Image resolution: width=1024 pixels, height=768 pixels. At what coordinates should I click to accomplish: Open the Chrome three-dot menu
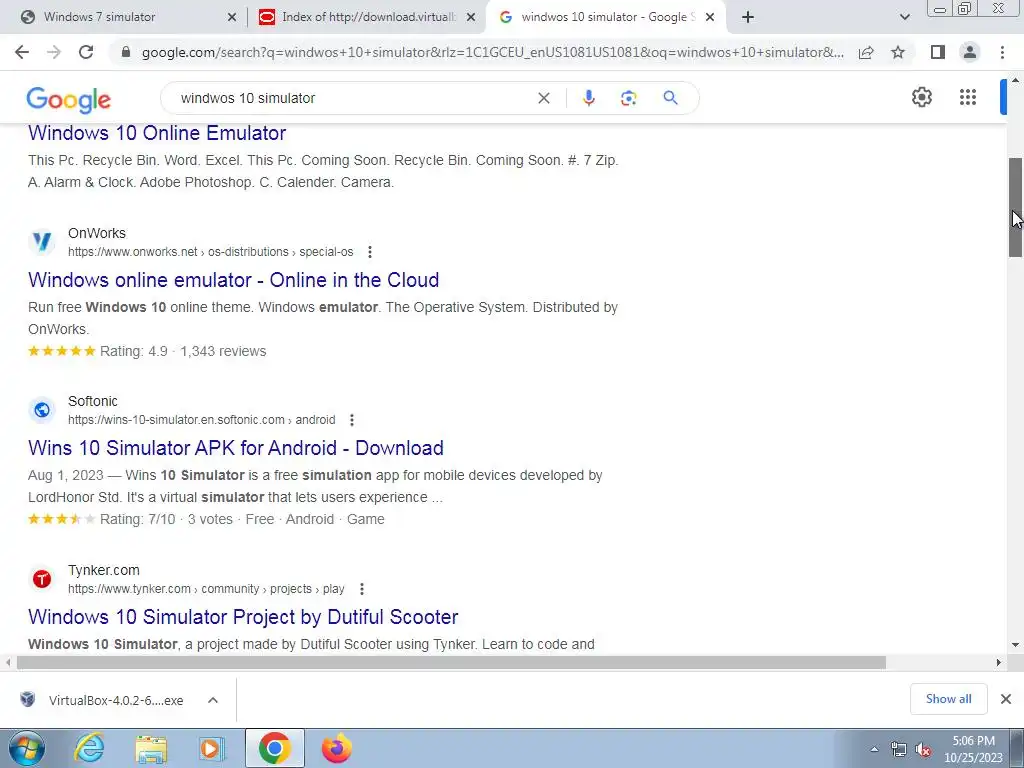[x=1002, y=52]
